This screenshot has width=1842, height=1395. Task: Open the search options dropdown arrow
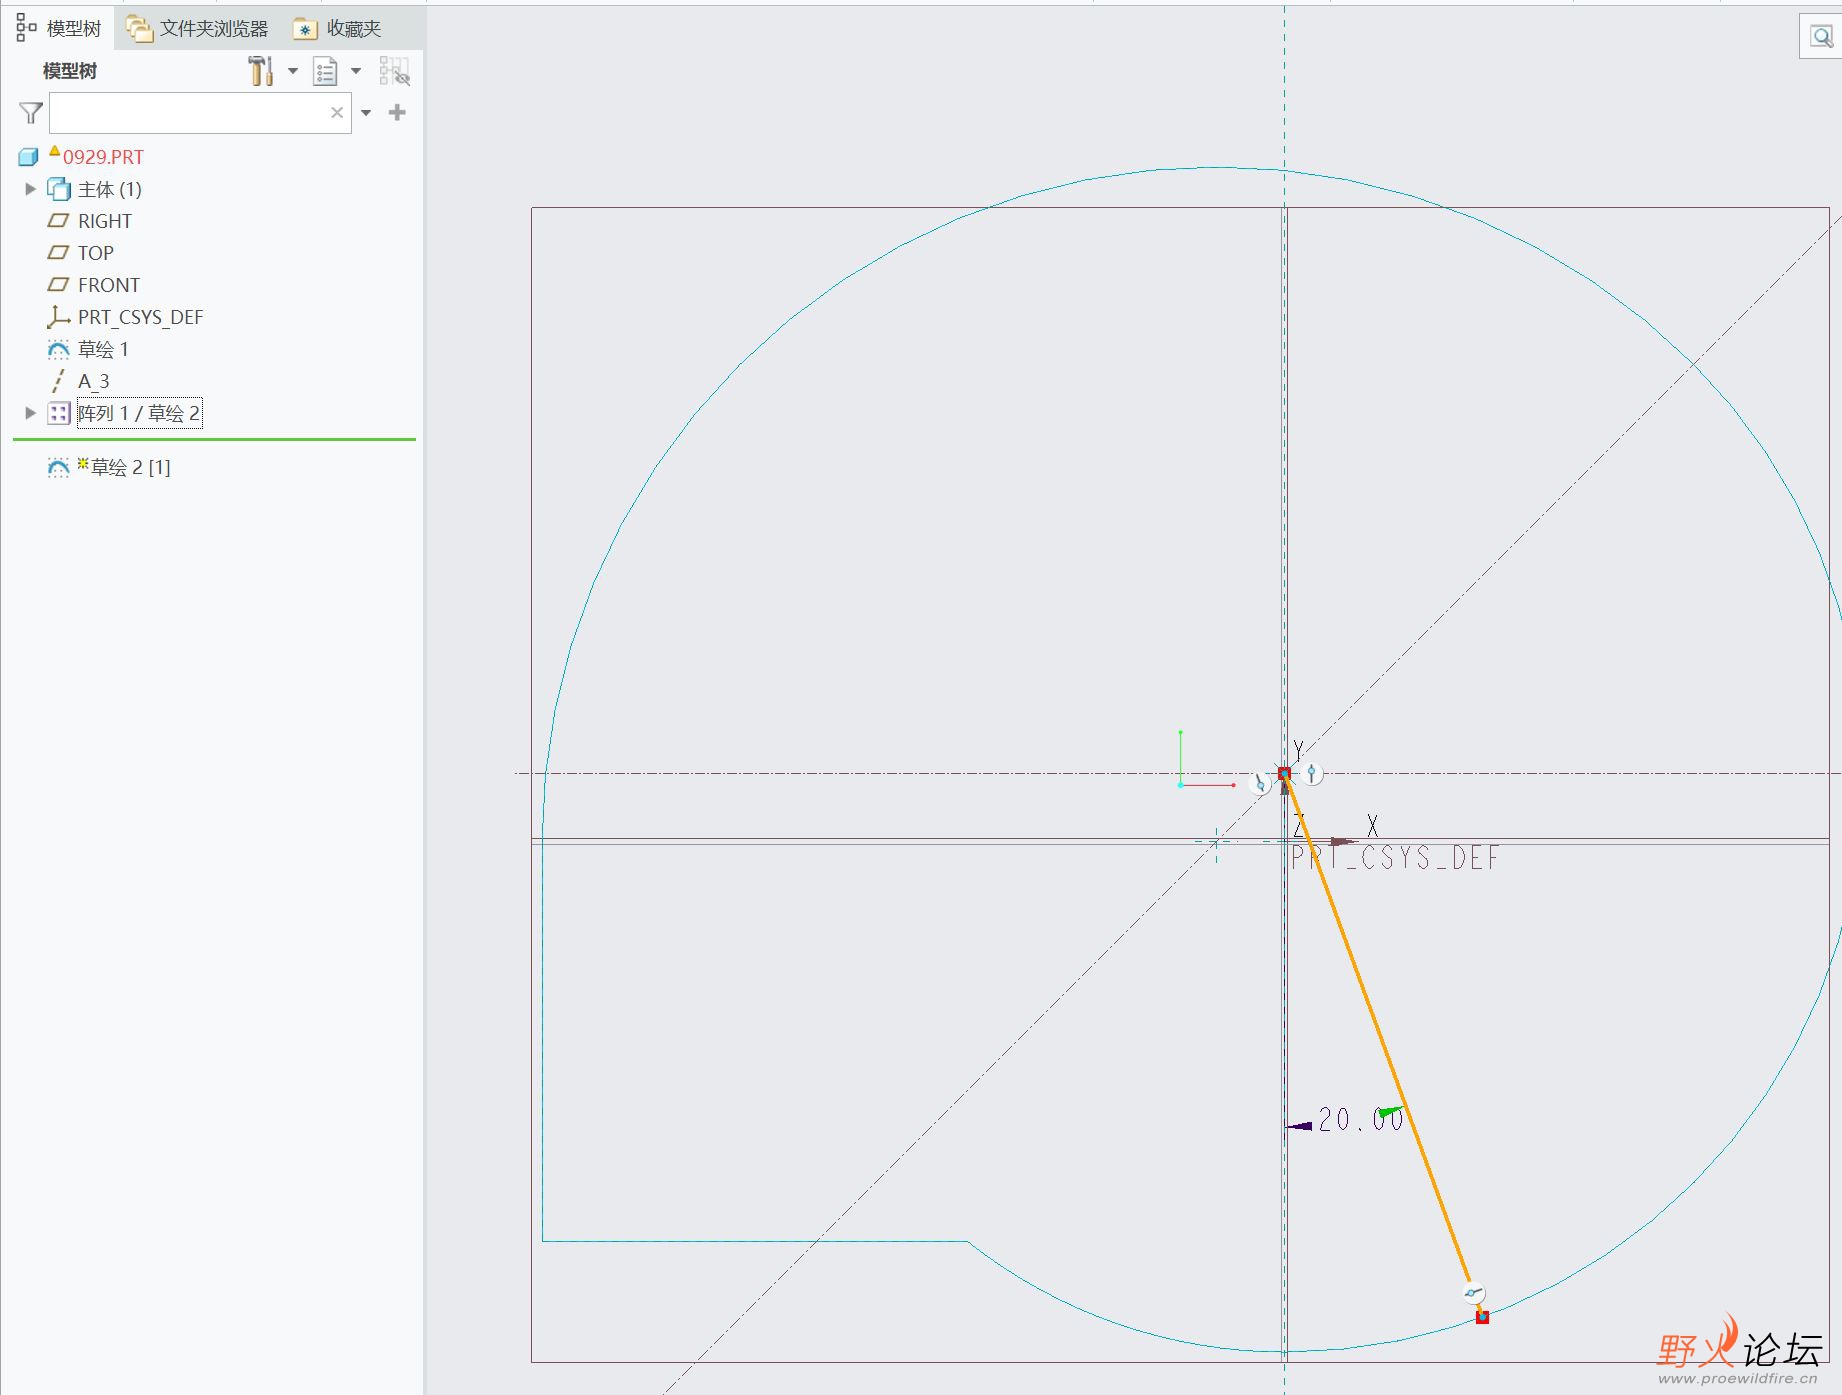tap(366, 113)
